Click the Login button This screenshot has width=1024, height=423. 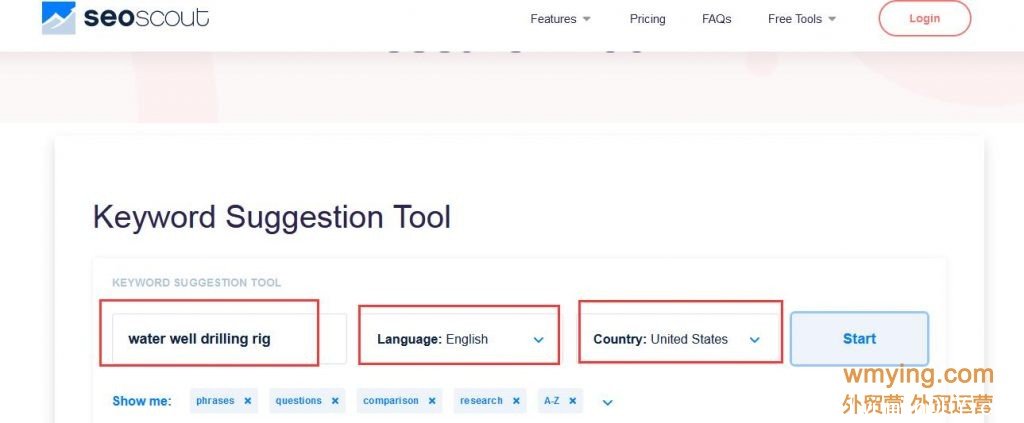(925, 18)
